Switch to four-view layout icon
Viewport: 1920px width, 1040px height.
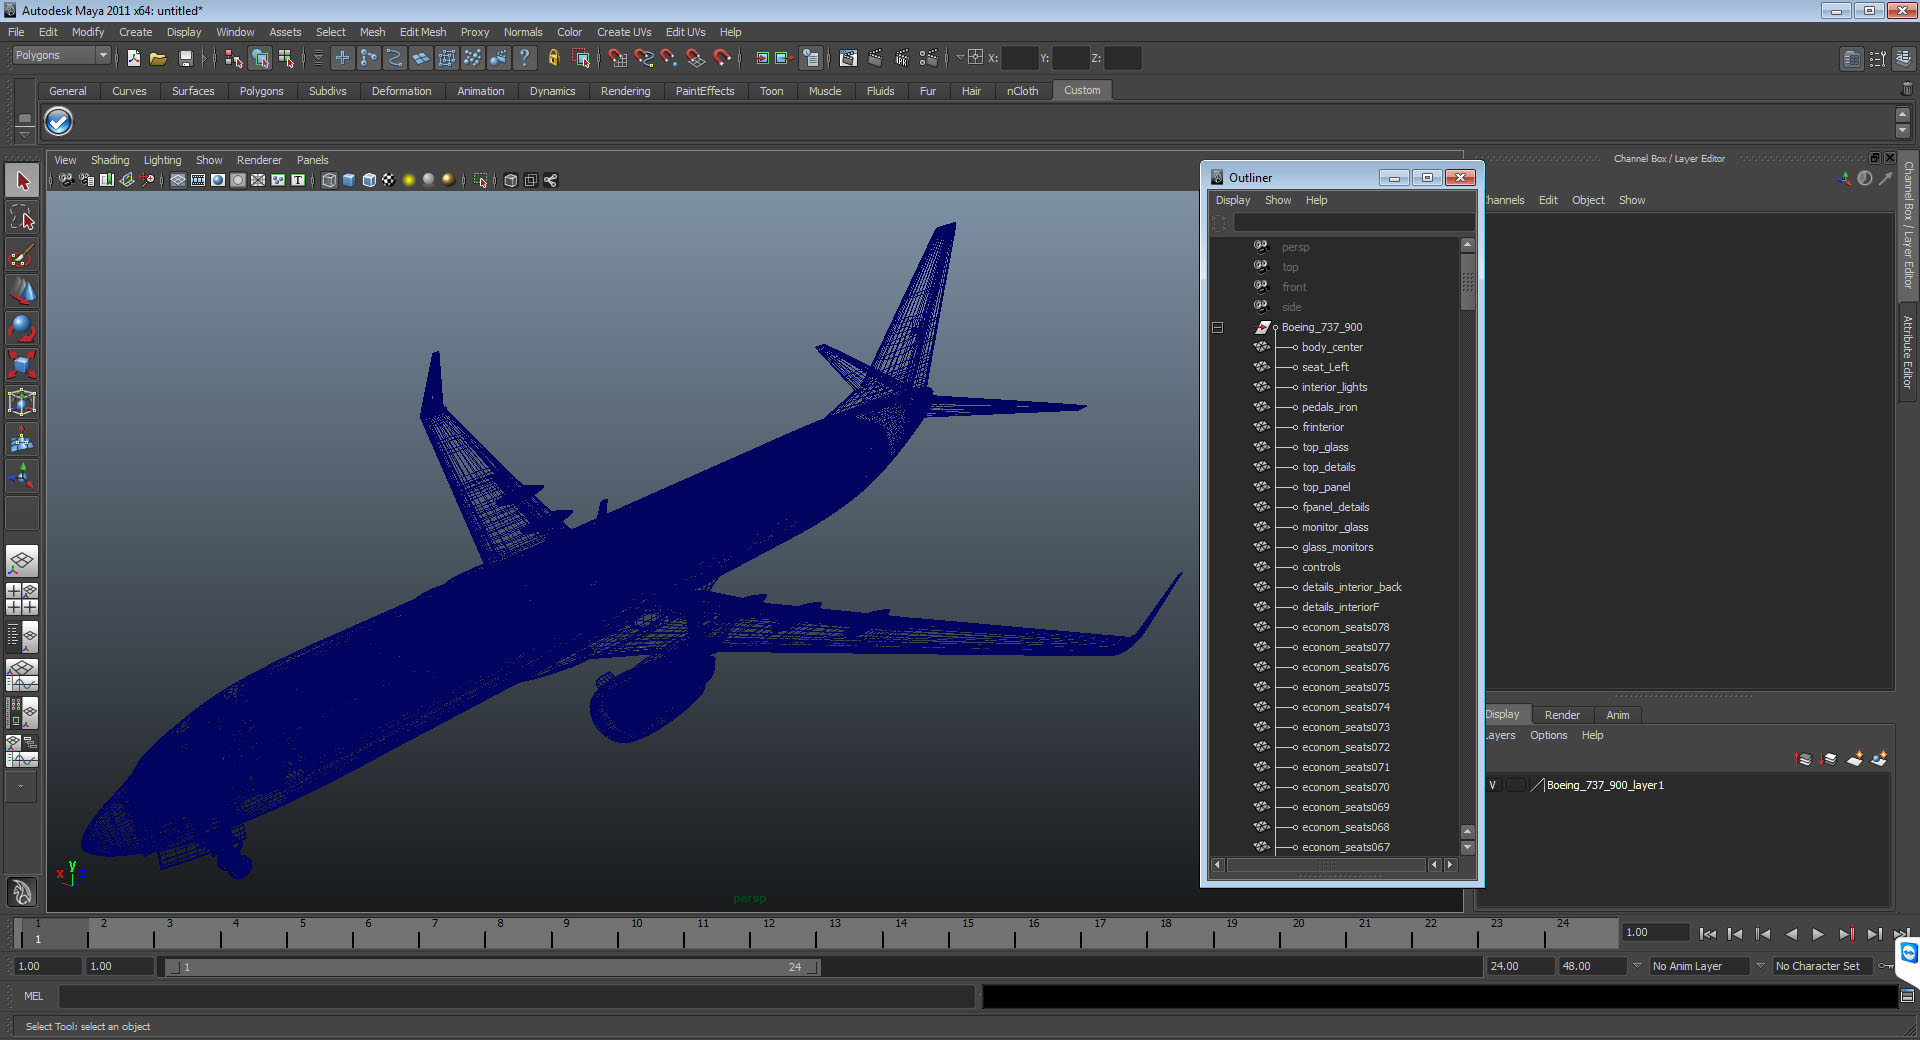[22, 599]
